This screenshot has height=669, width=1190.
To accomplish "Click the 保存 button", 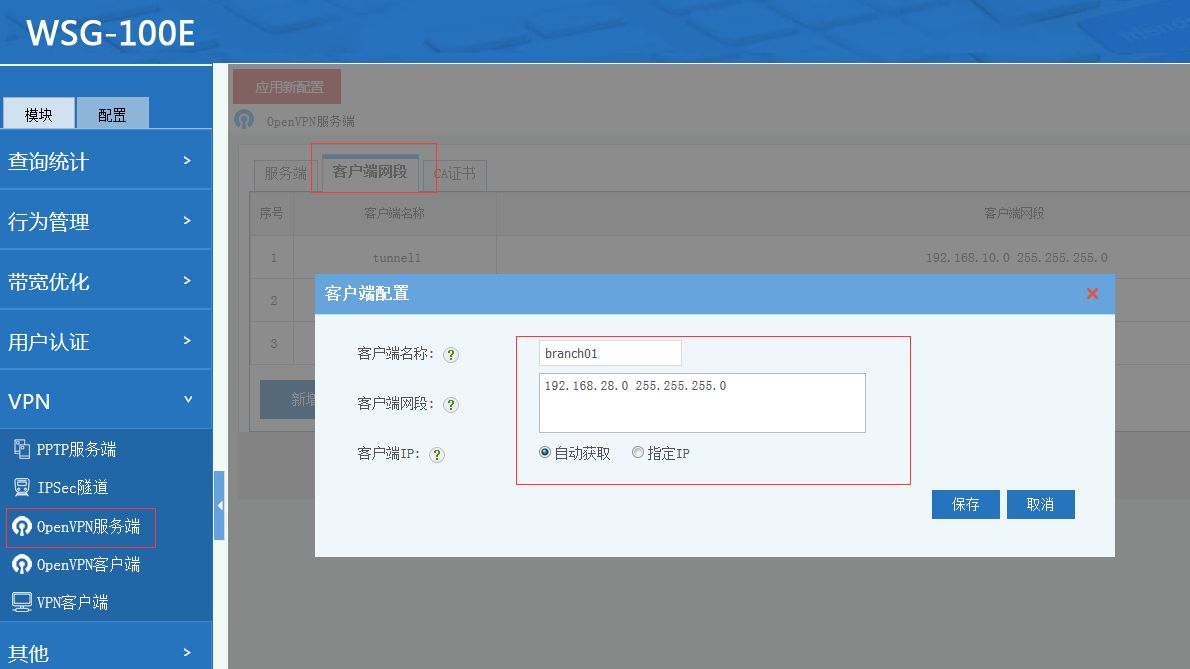I will point(965,505).
